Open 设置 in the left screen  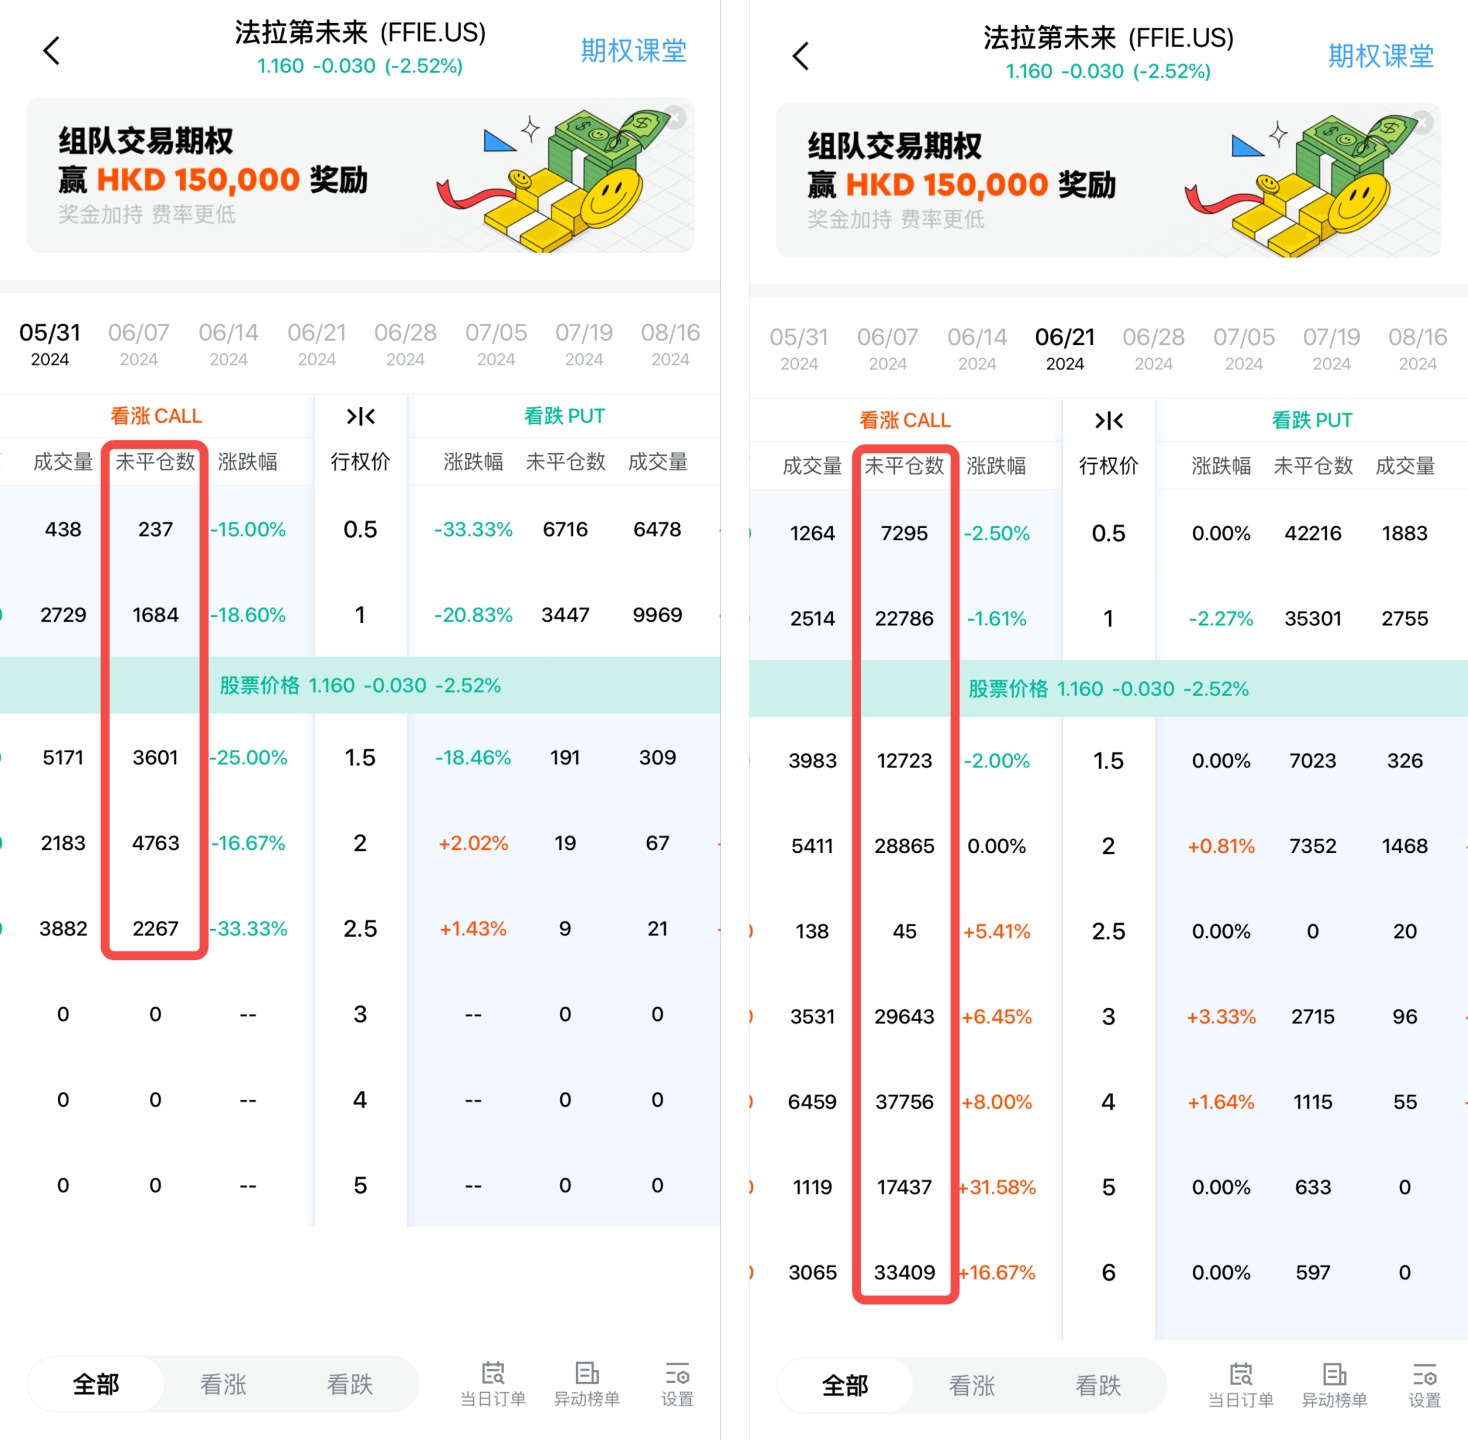coord(677,1384)
